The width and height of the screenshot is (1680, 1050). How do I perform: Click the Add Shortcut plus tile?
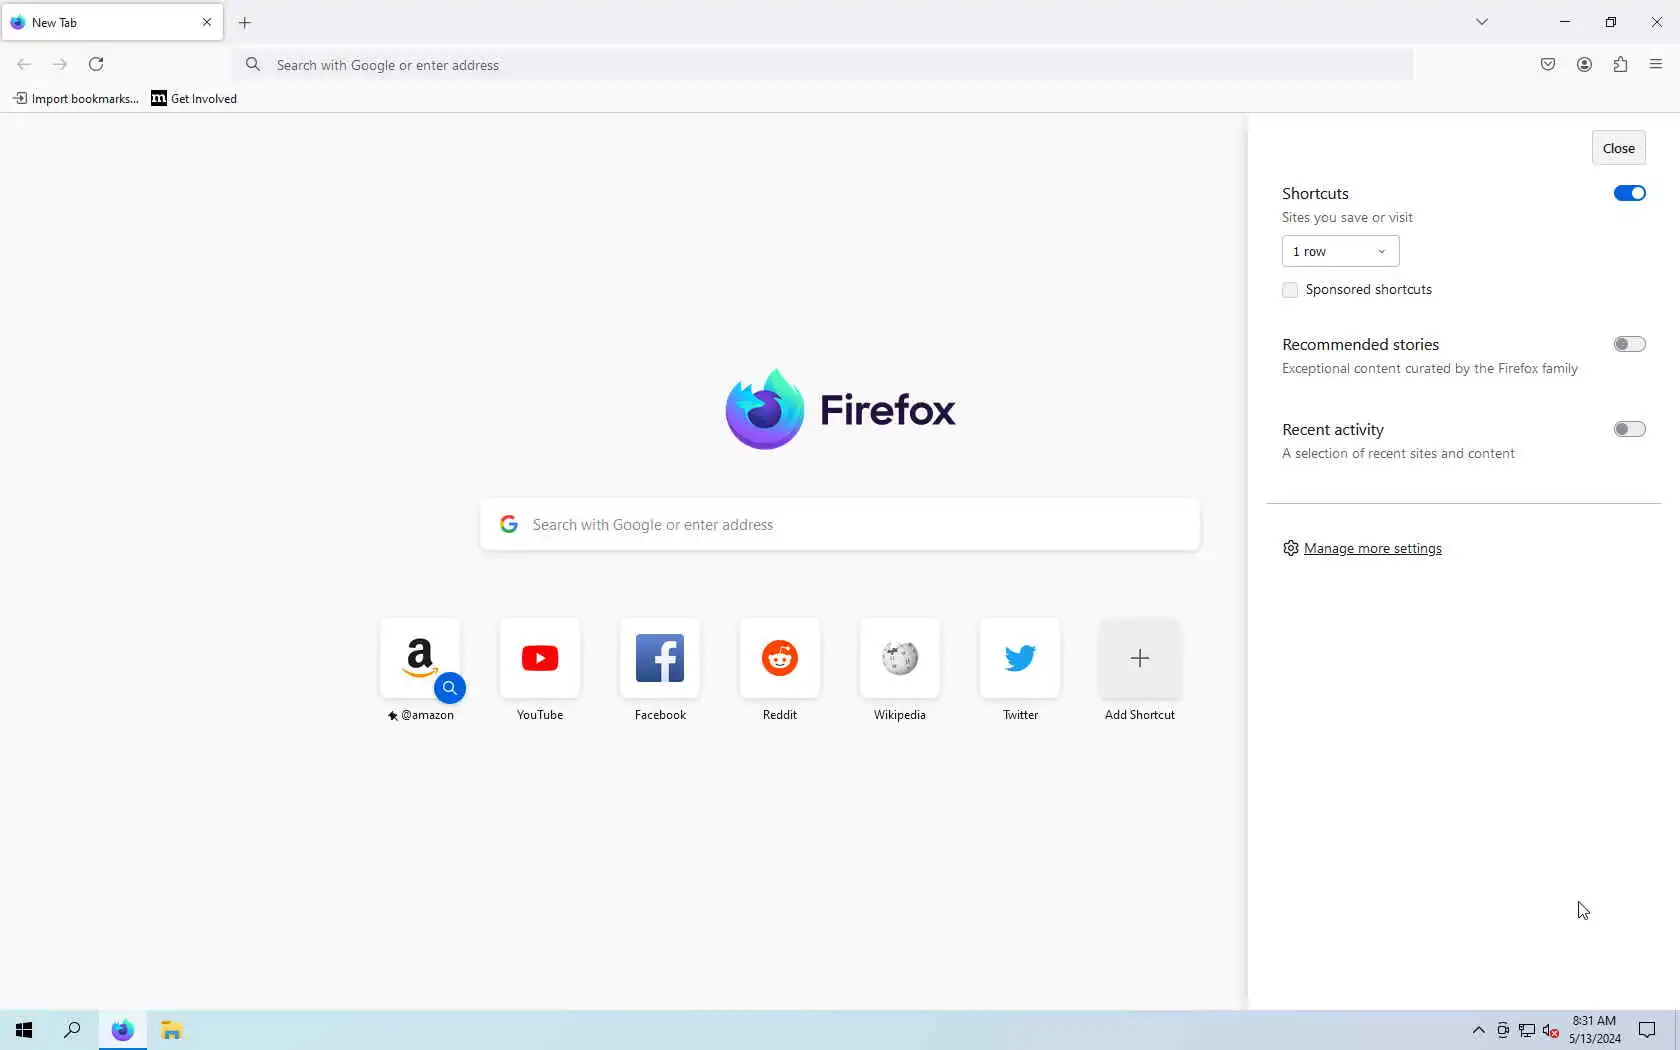tap(1140, 658)
